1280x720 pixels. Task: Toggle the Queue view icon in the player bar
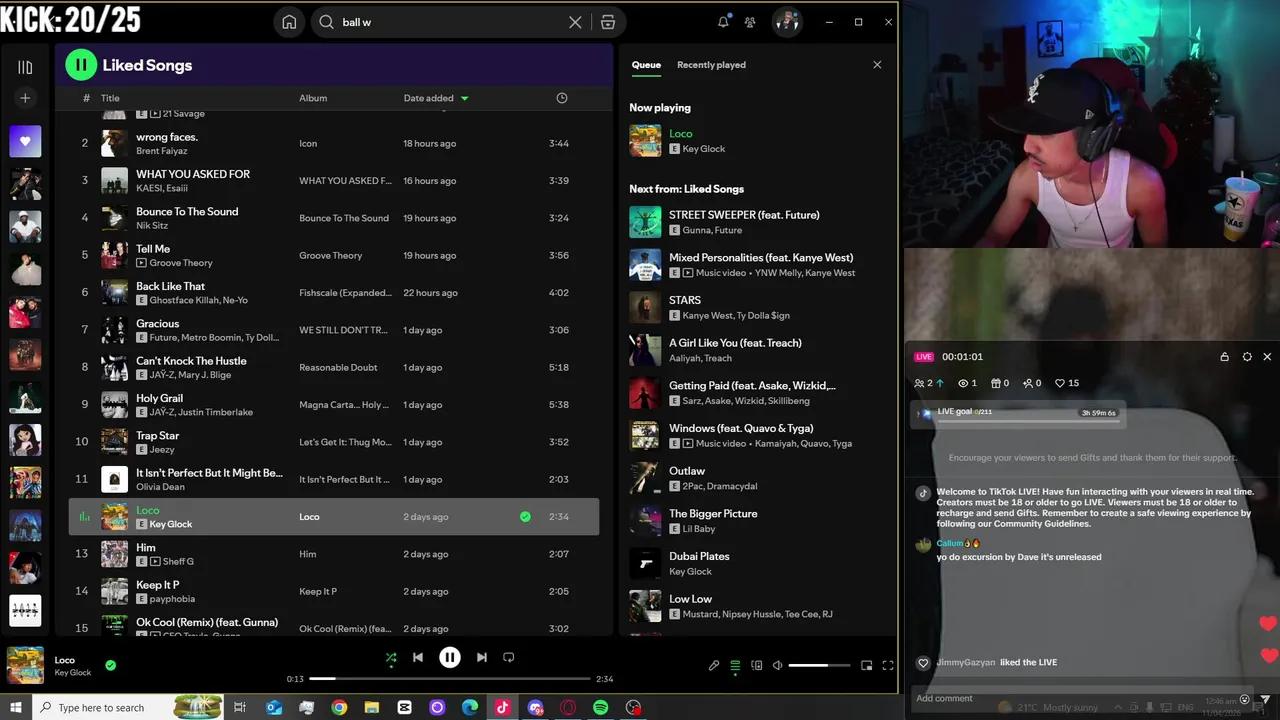pyautogui.click(x=735, y=666)
